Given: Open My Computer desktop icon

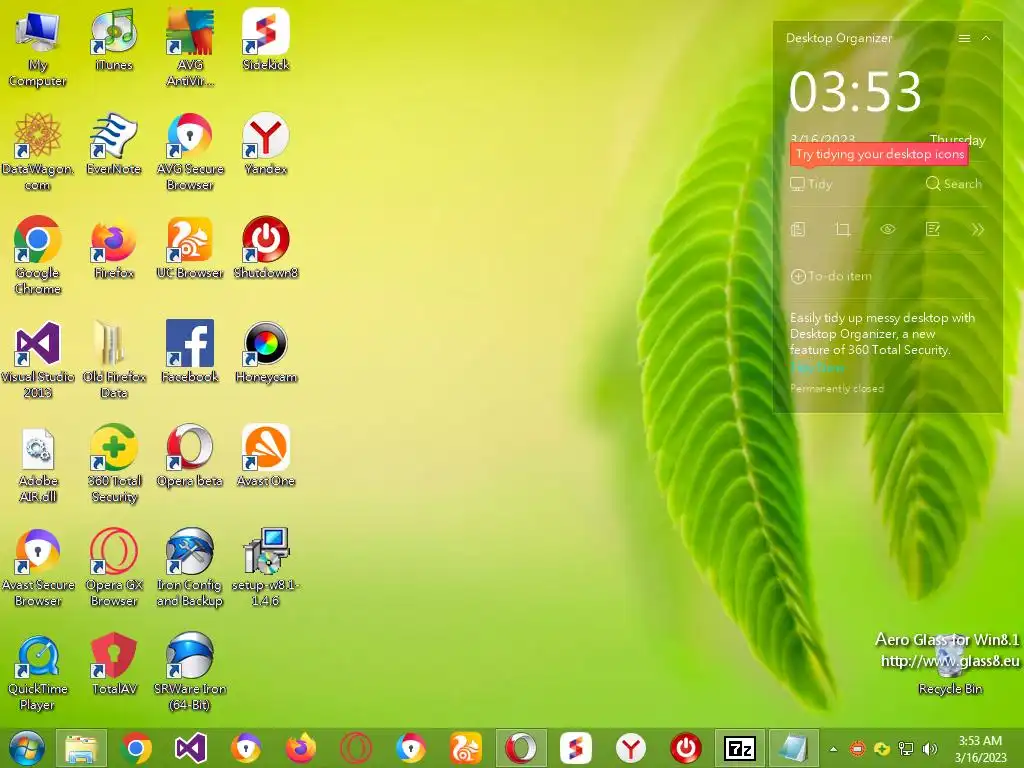Looking at the screenshot, I should coord(37,46).
